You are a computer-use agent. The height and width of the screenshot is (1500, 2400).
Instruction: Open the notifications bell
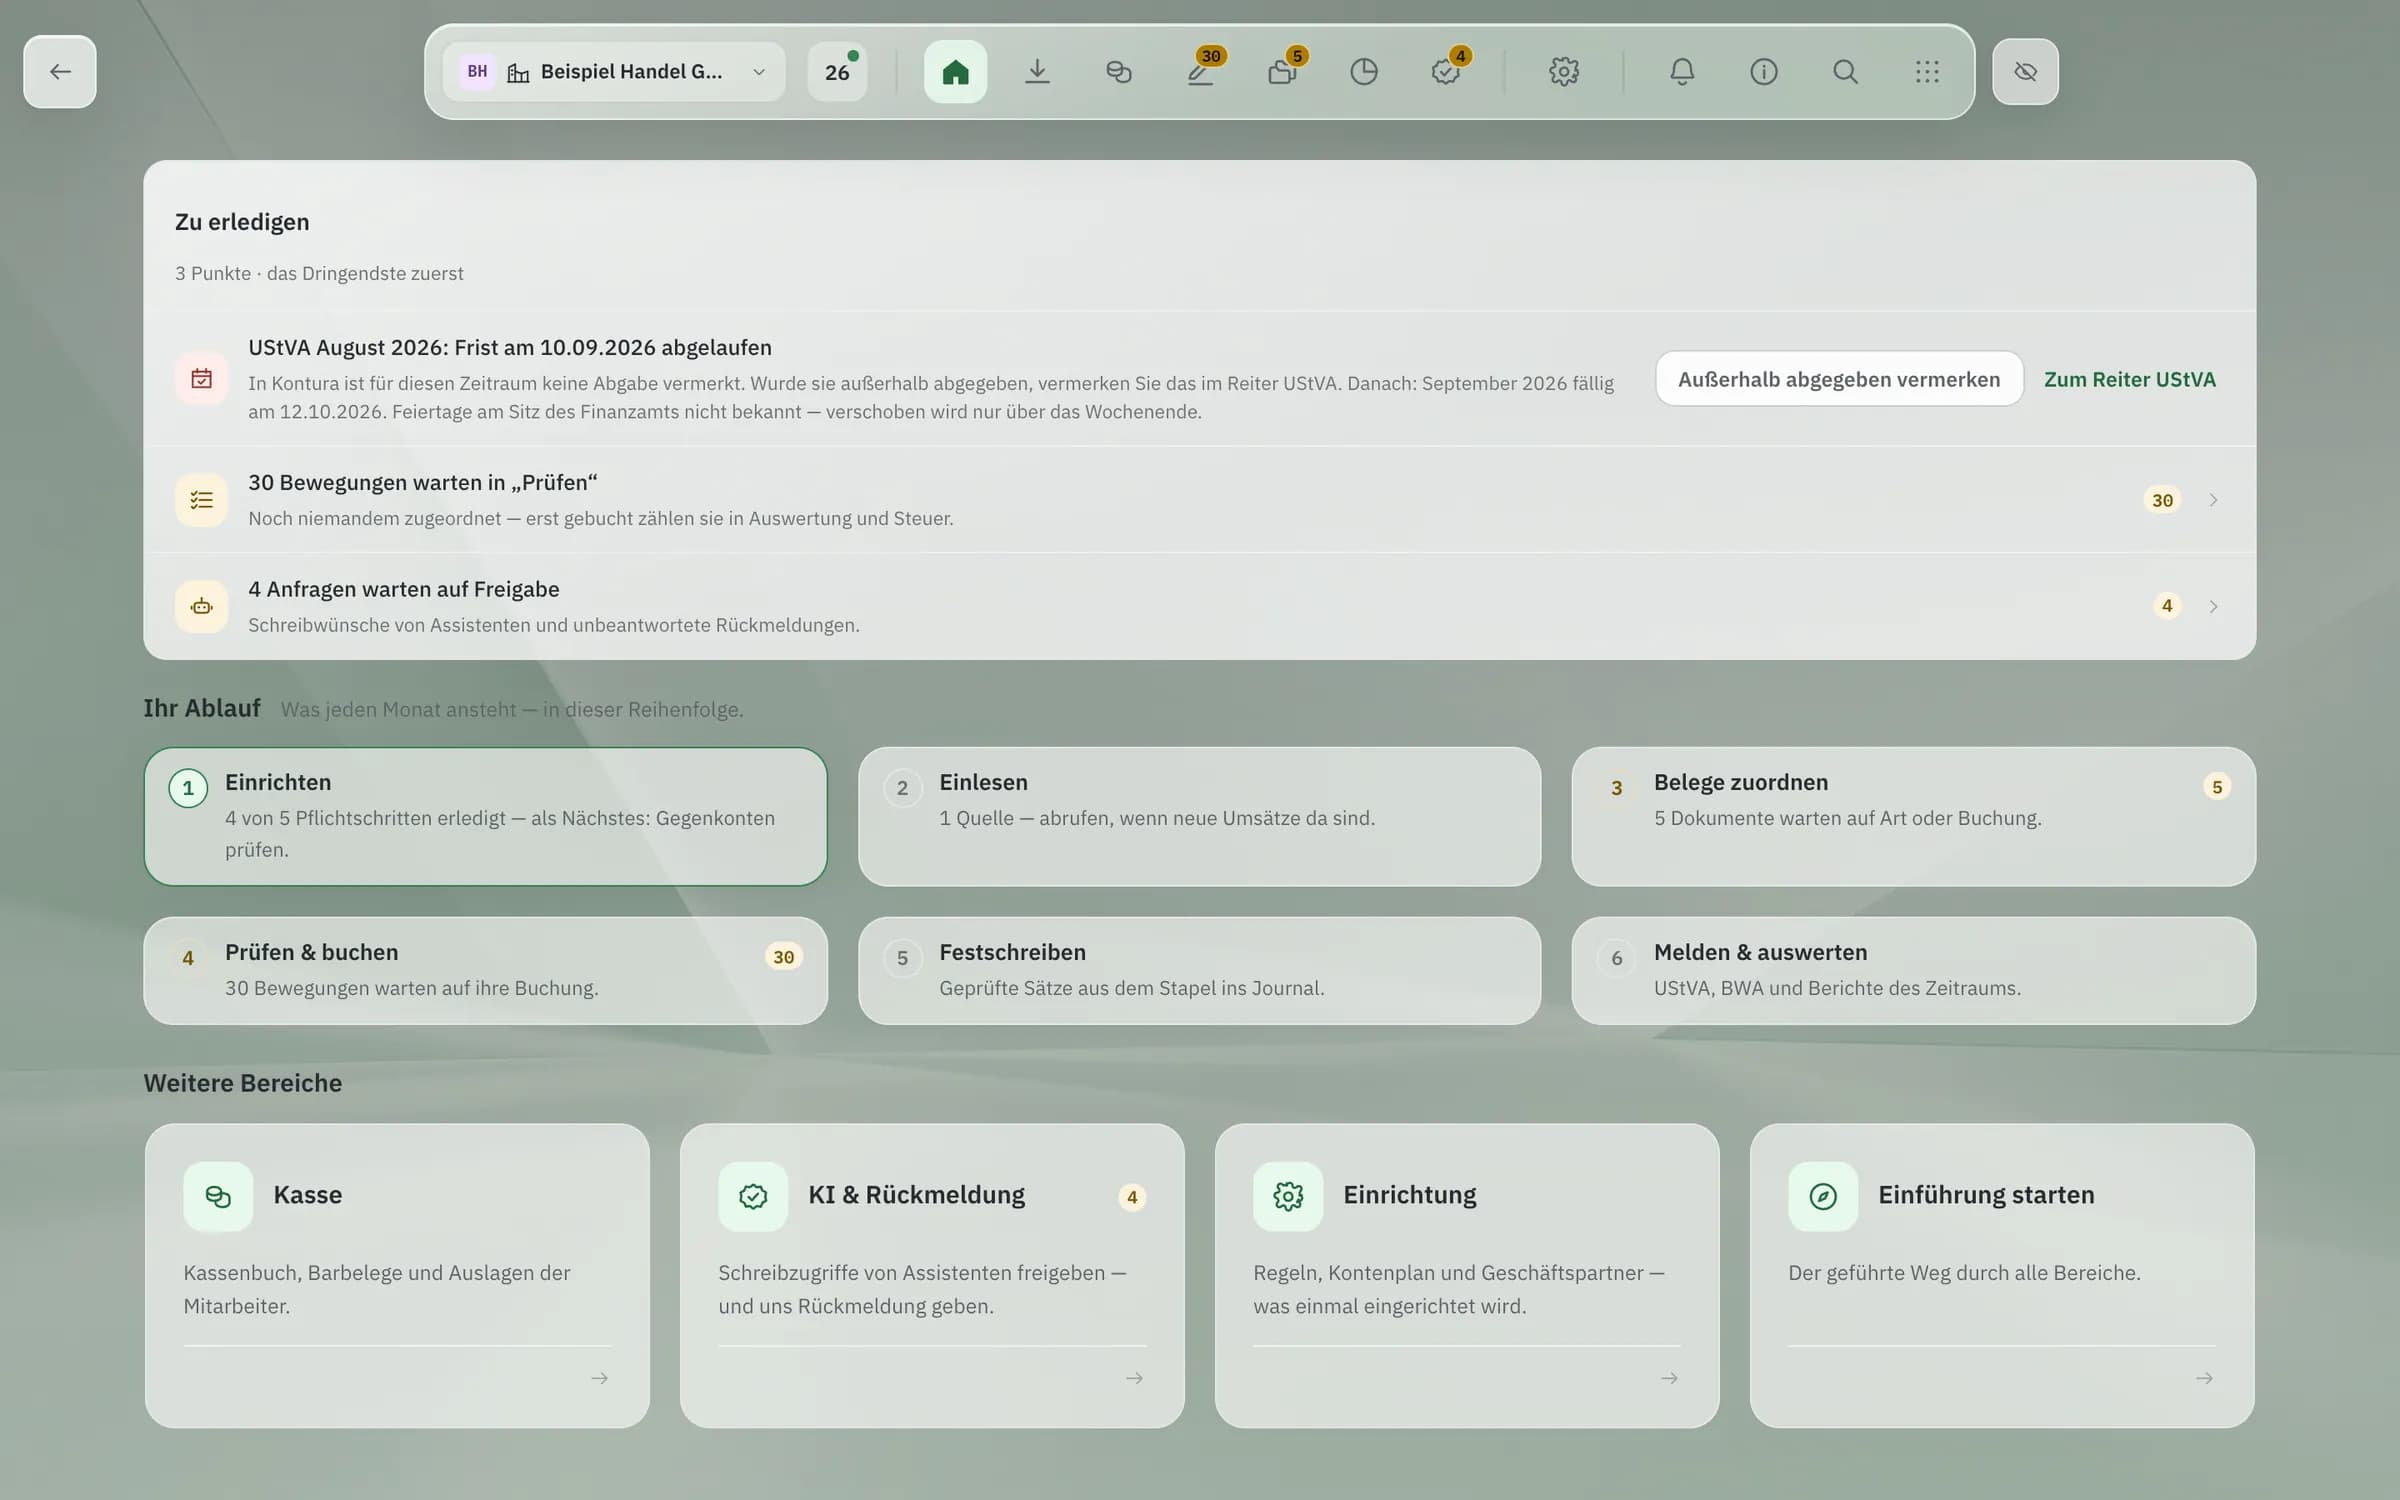(x=1682, y=72)
